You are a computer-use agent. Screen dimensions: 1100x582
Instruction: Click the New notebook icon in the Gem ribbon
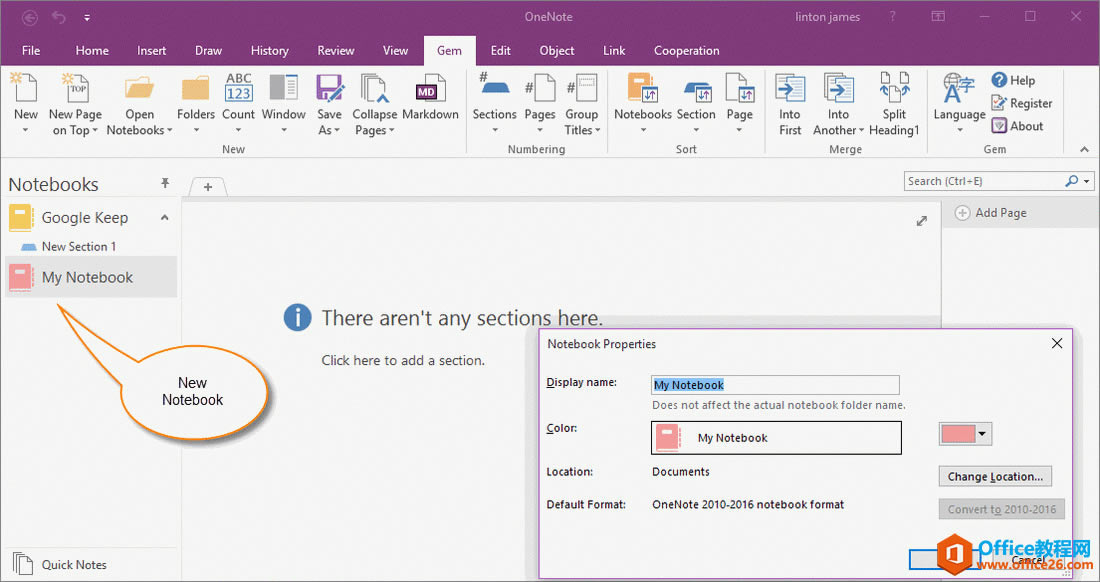[x=25, y=89]
